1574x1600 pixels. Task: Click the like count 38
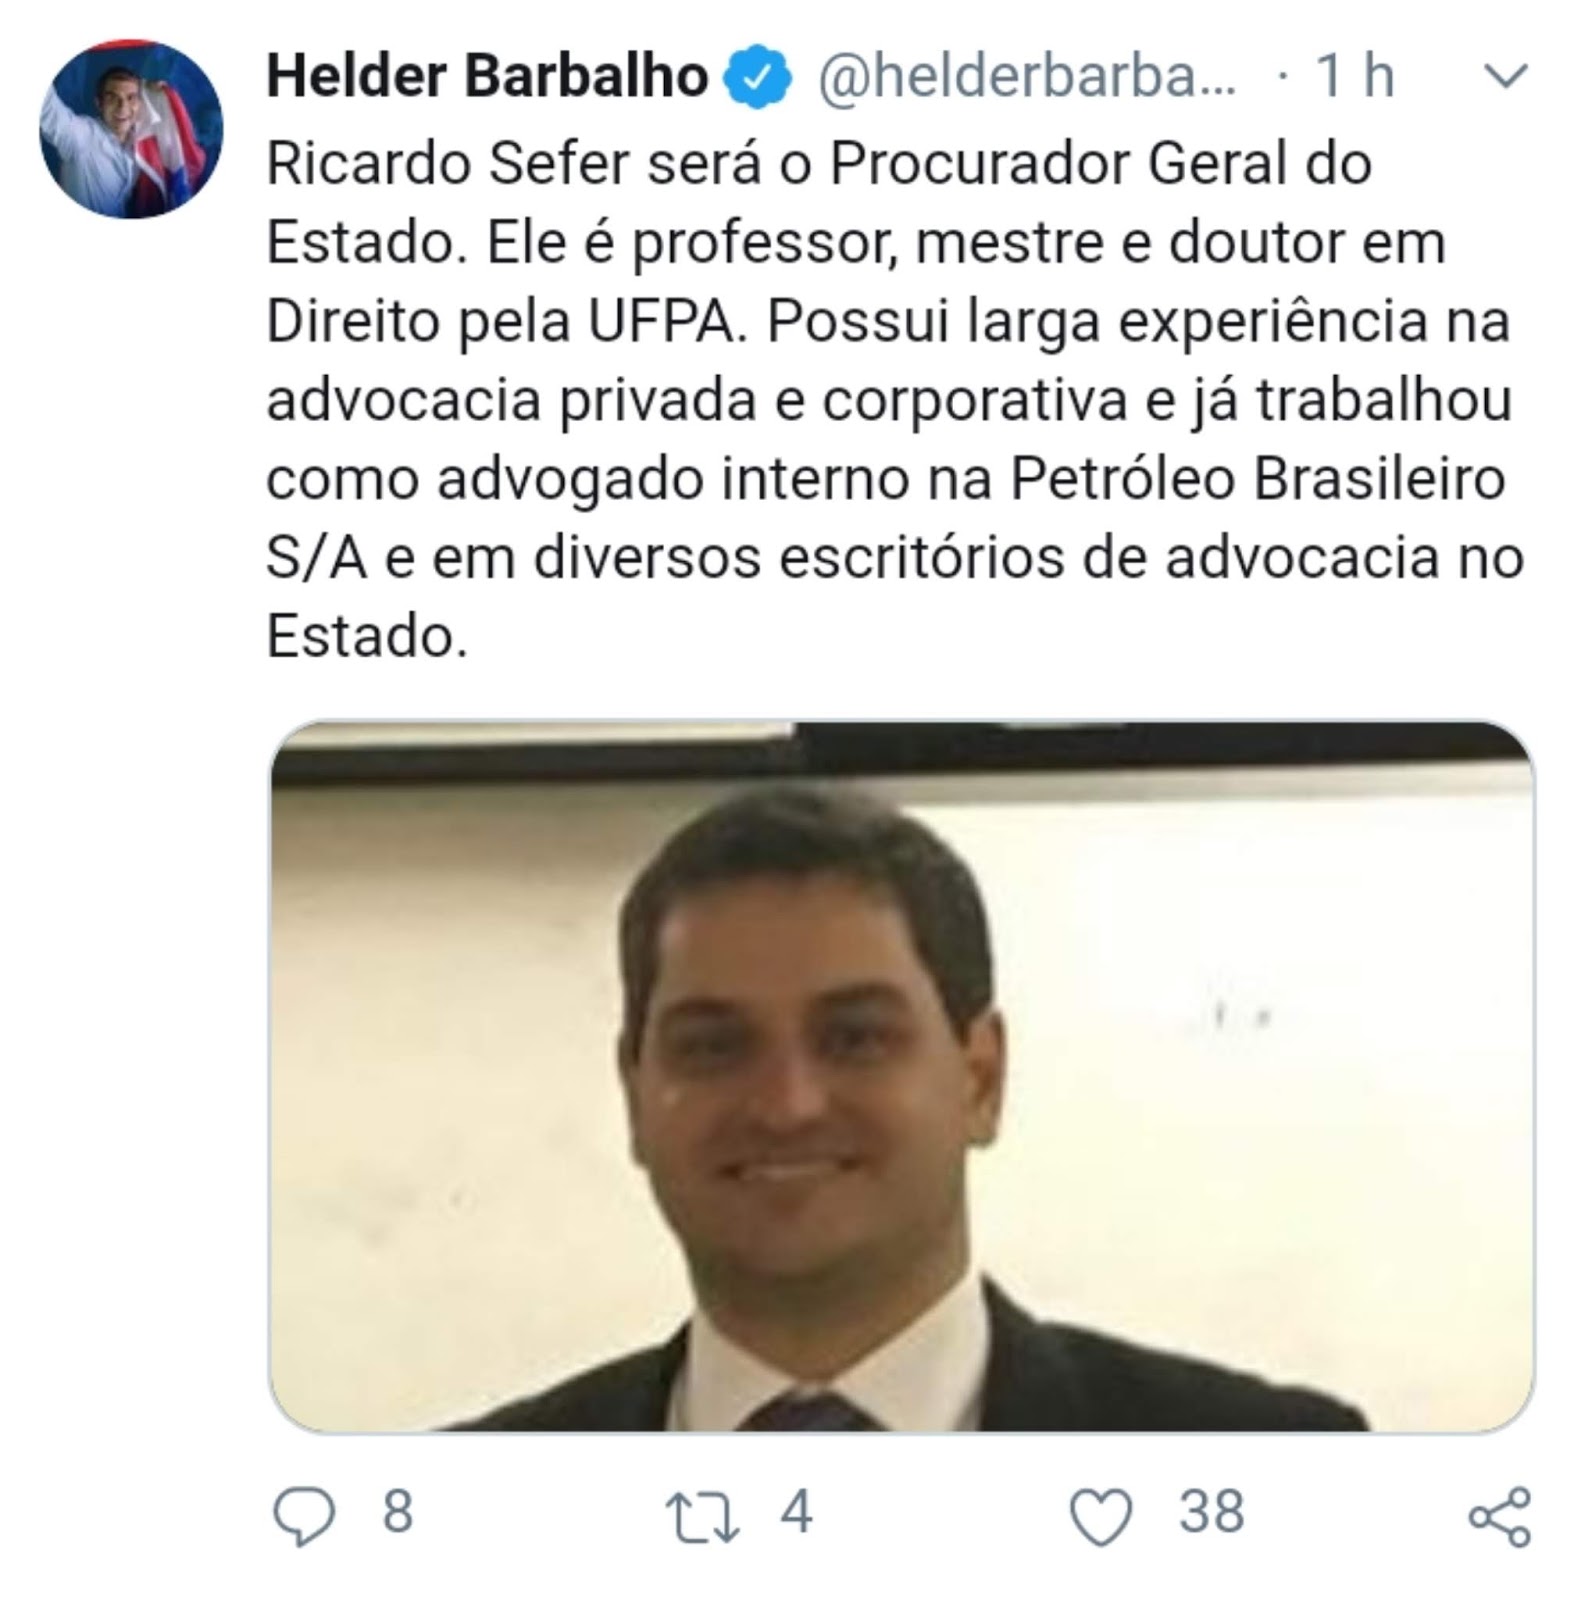[1211, 1512]
